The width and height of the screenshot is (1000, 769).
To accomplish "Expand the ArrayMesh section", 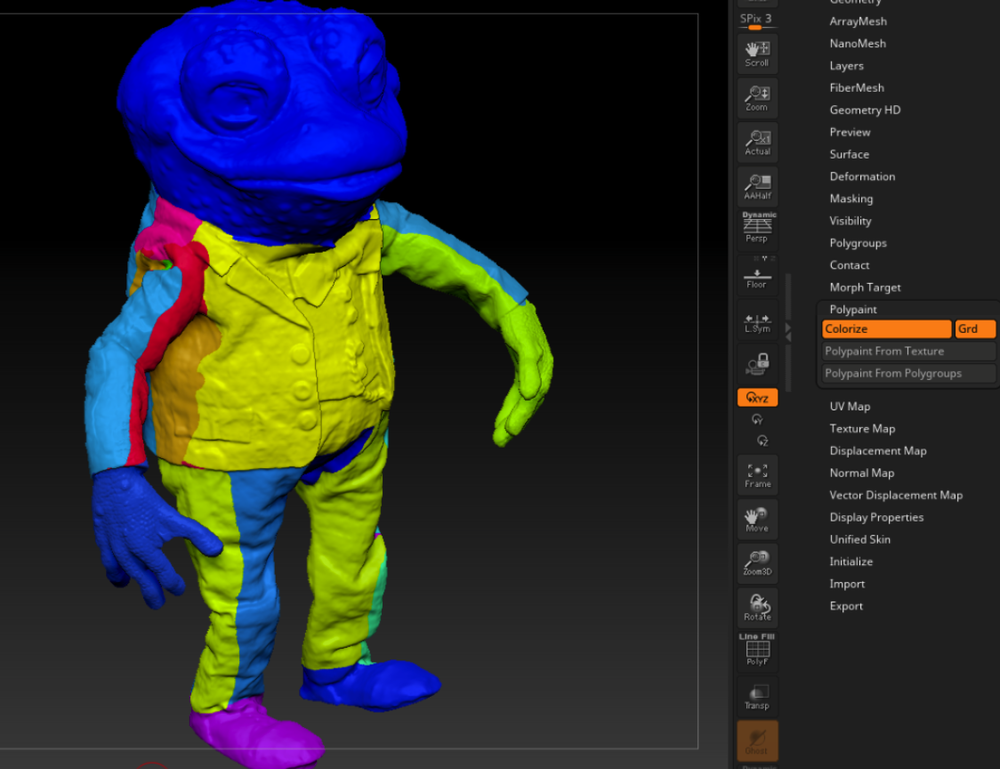I will tap(858, 21).
